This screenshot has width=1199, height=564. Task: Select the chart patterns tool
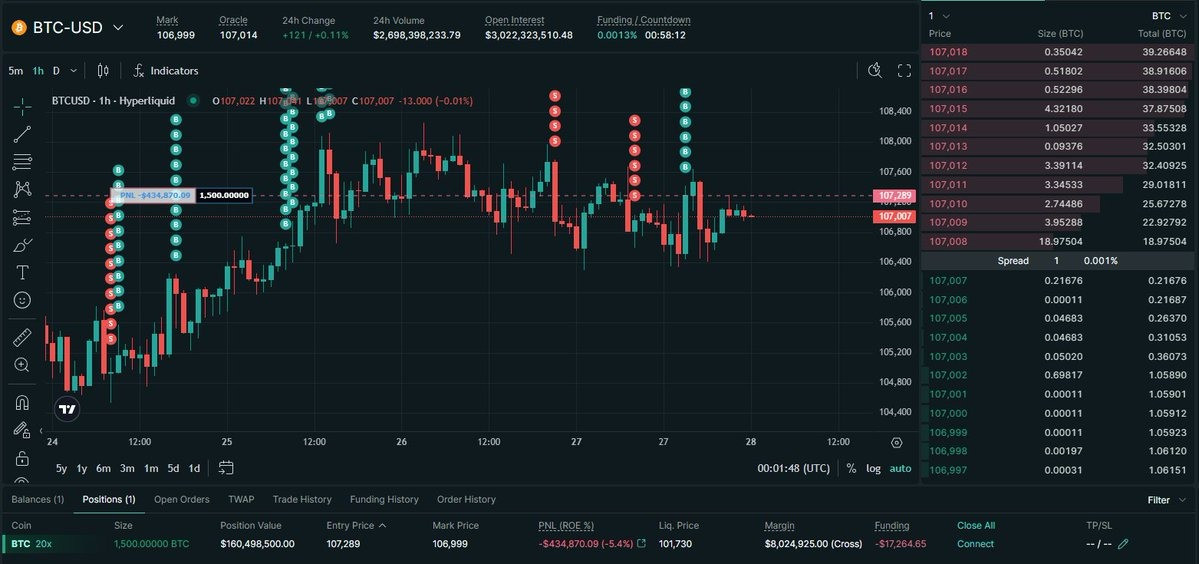tap(22, 190)
